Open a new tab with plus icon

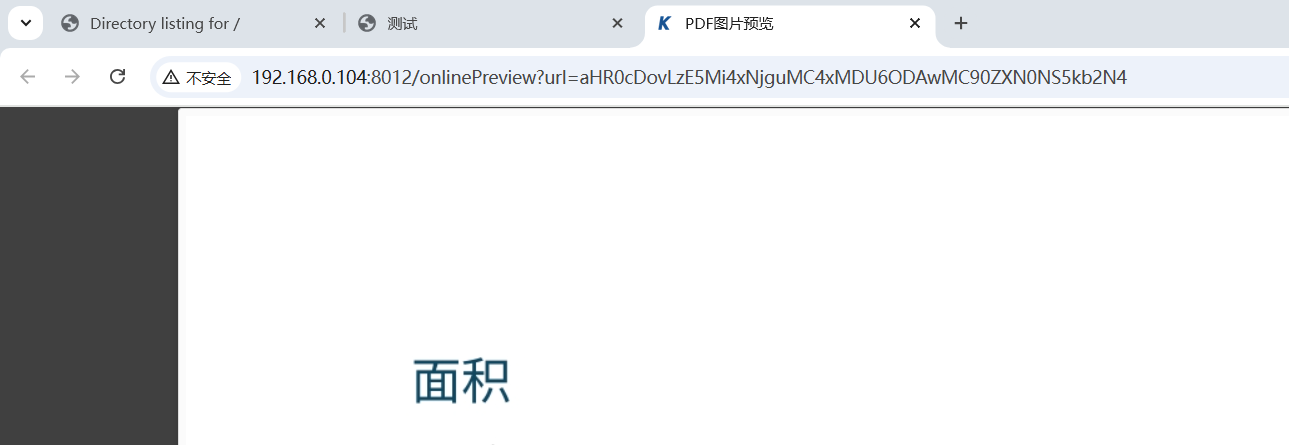pos(961,23)
